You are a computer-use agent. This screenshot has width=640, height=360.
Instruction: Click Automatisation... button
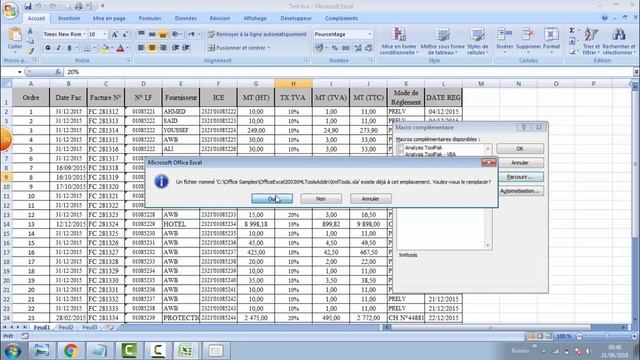[x=520, y=191]
